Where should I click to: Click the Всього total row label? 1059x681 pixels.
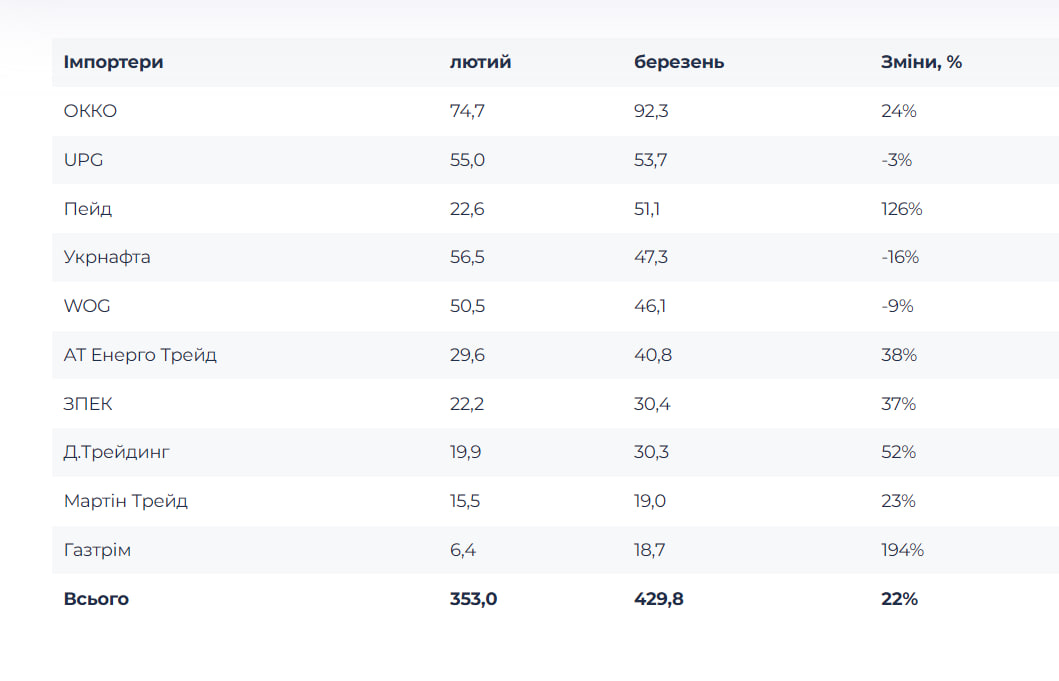click(96, 599)
